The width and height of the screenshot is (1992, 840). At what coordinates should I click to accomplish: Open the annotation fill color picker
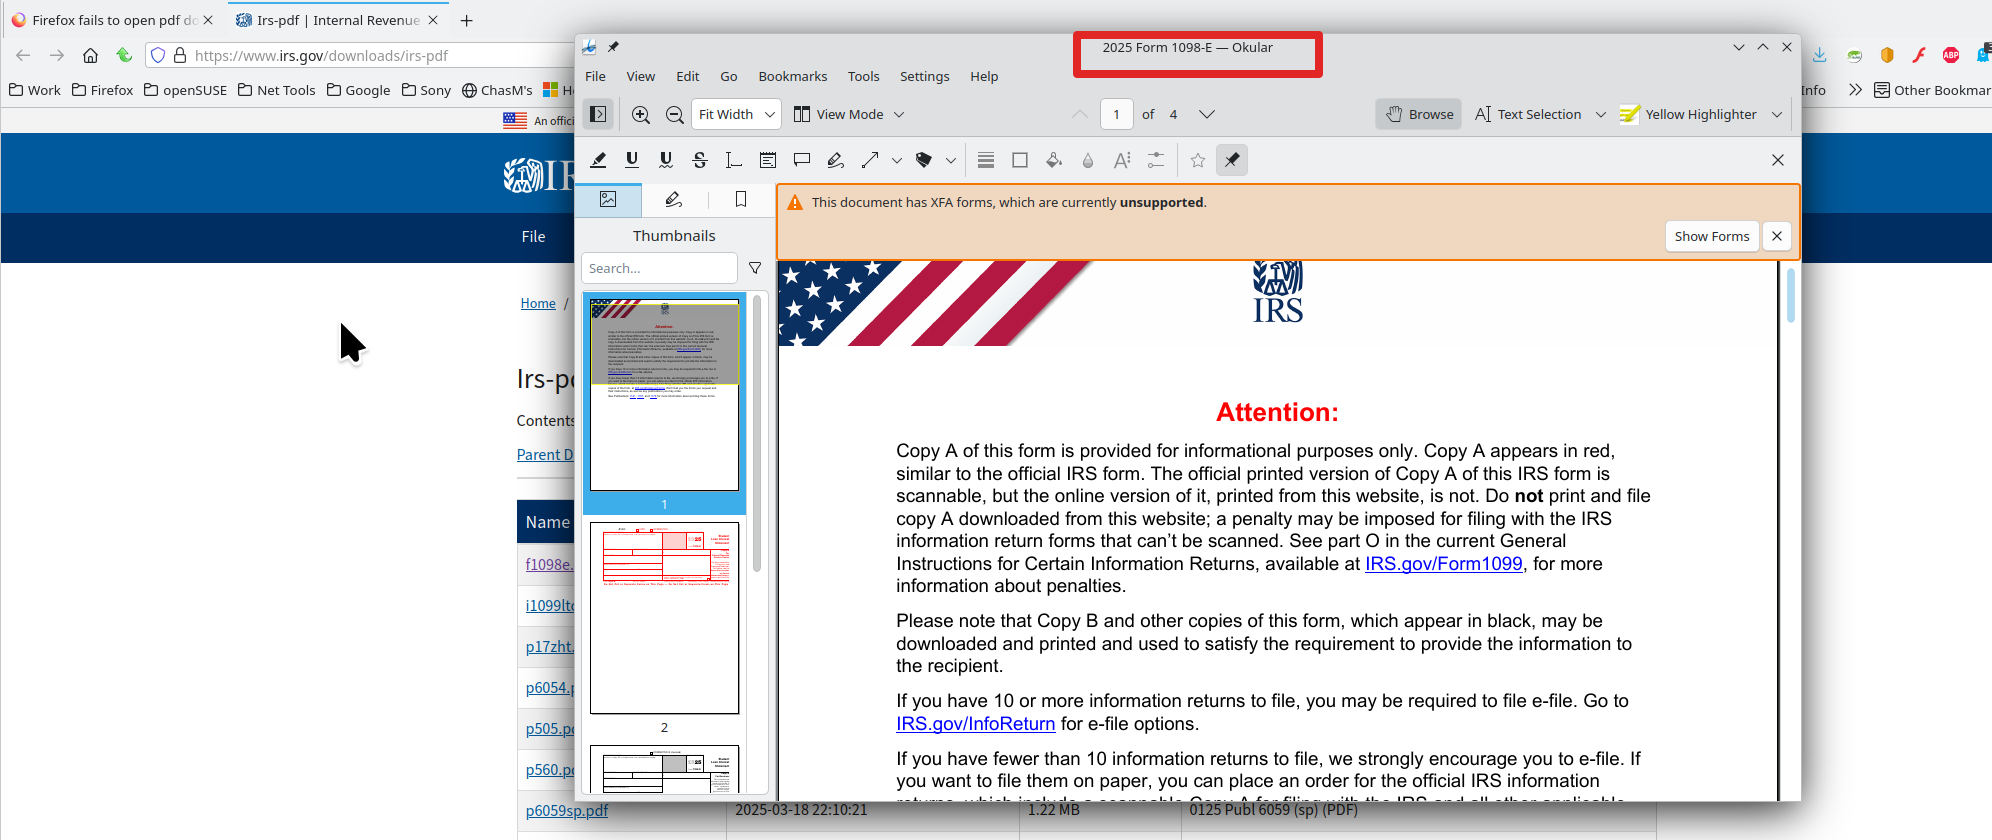[1054, 160]
